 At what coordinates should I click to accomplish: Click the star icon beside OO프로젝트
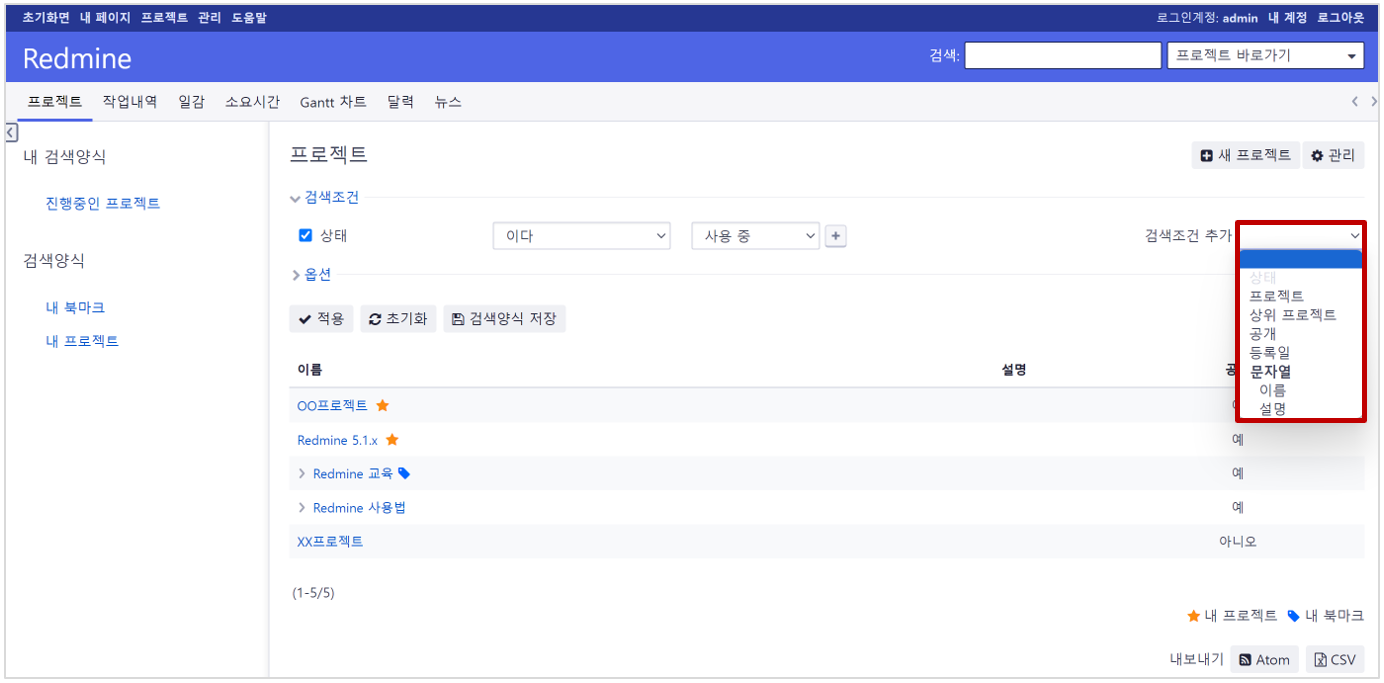(382, 406)
